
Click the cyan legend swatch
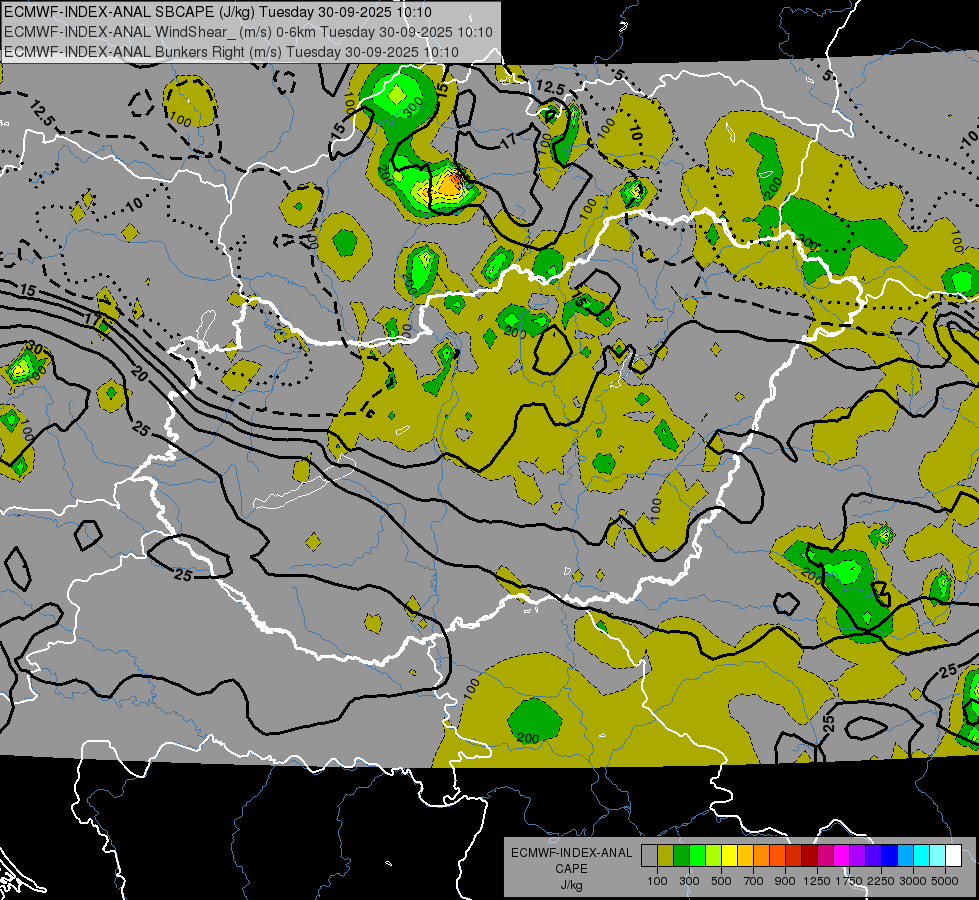coord(922,856)
